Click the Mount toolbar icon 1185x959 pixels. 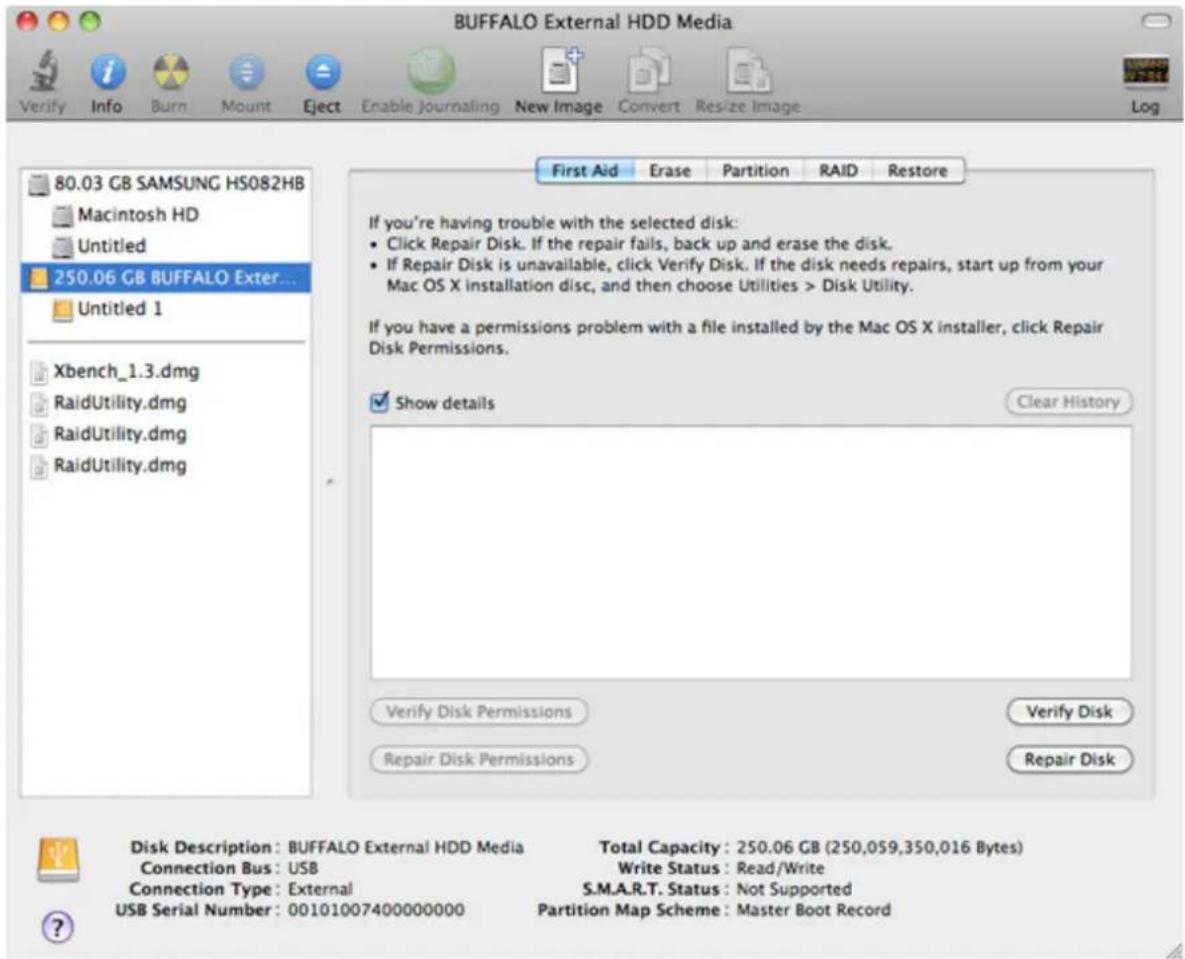[246, 73]
